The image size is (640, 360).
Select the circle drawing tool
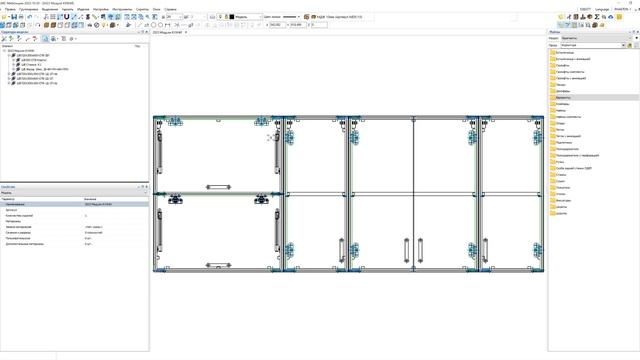[x=153, y=25]
